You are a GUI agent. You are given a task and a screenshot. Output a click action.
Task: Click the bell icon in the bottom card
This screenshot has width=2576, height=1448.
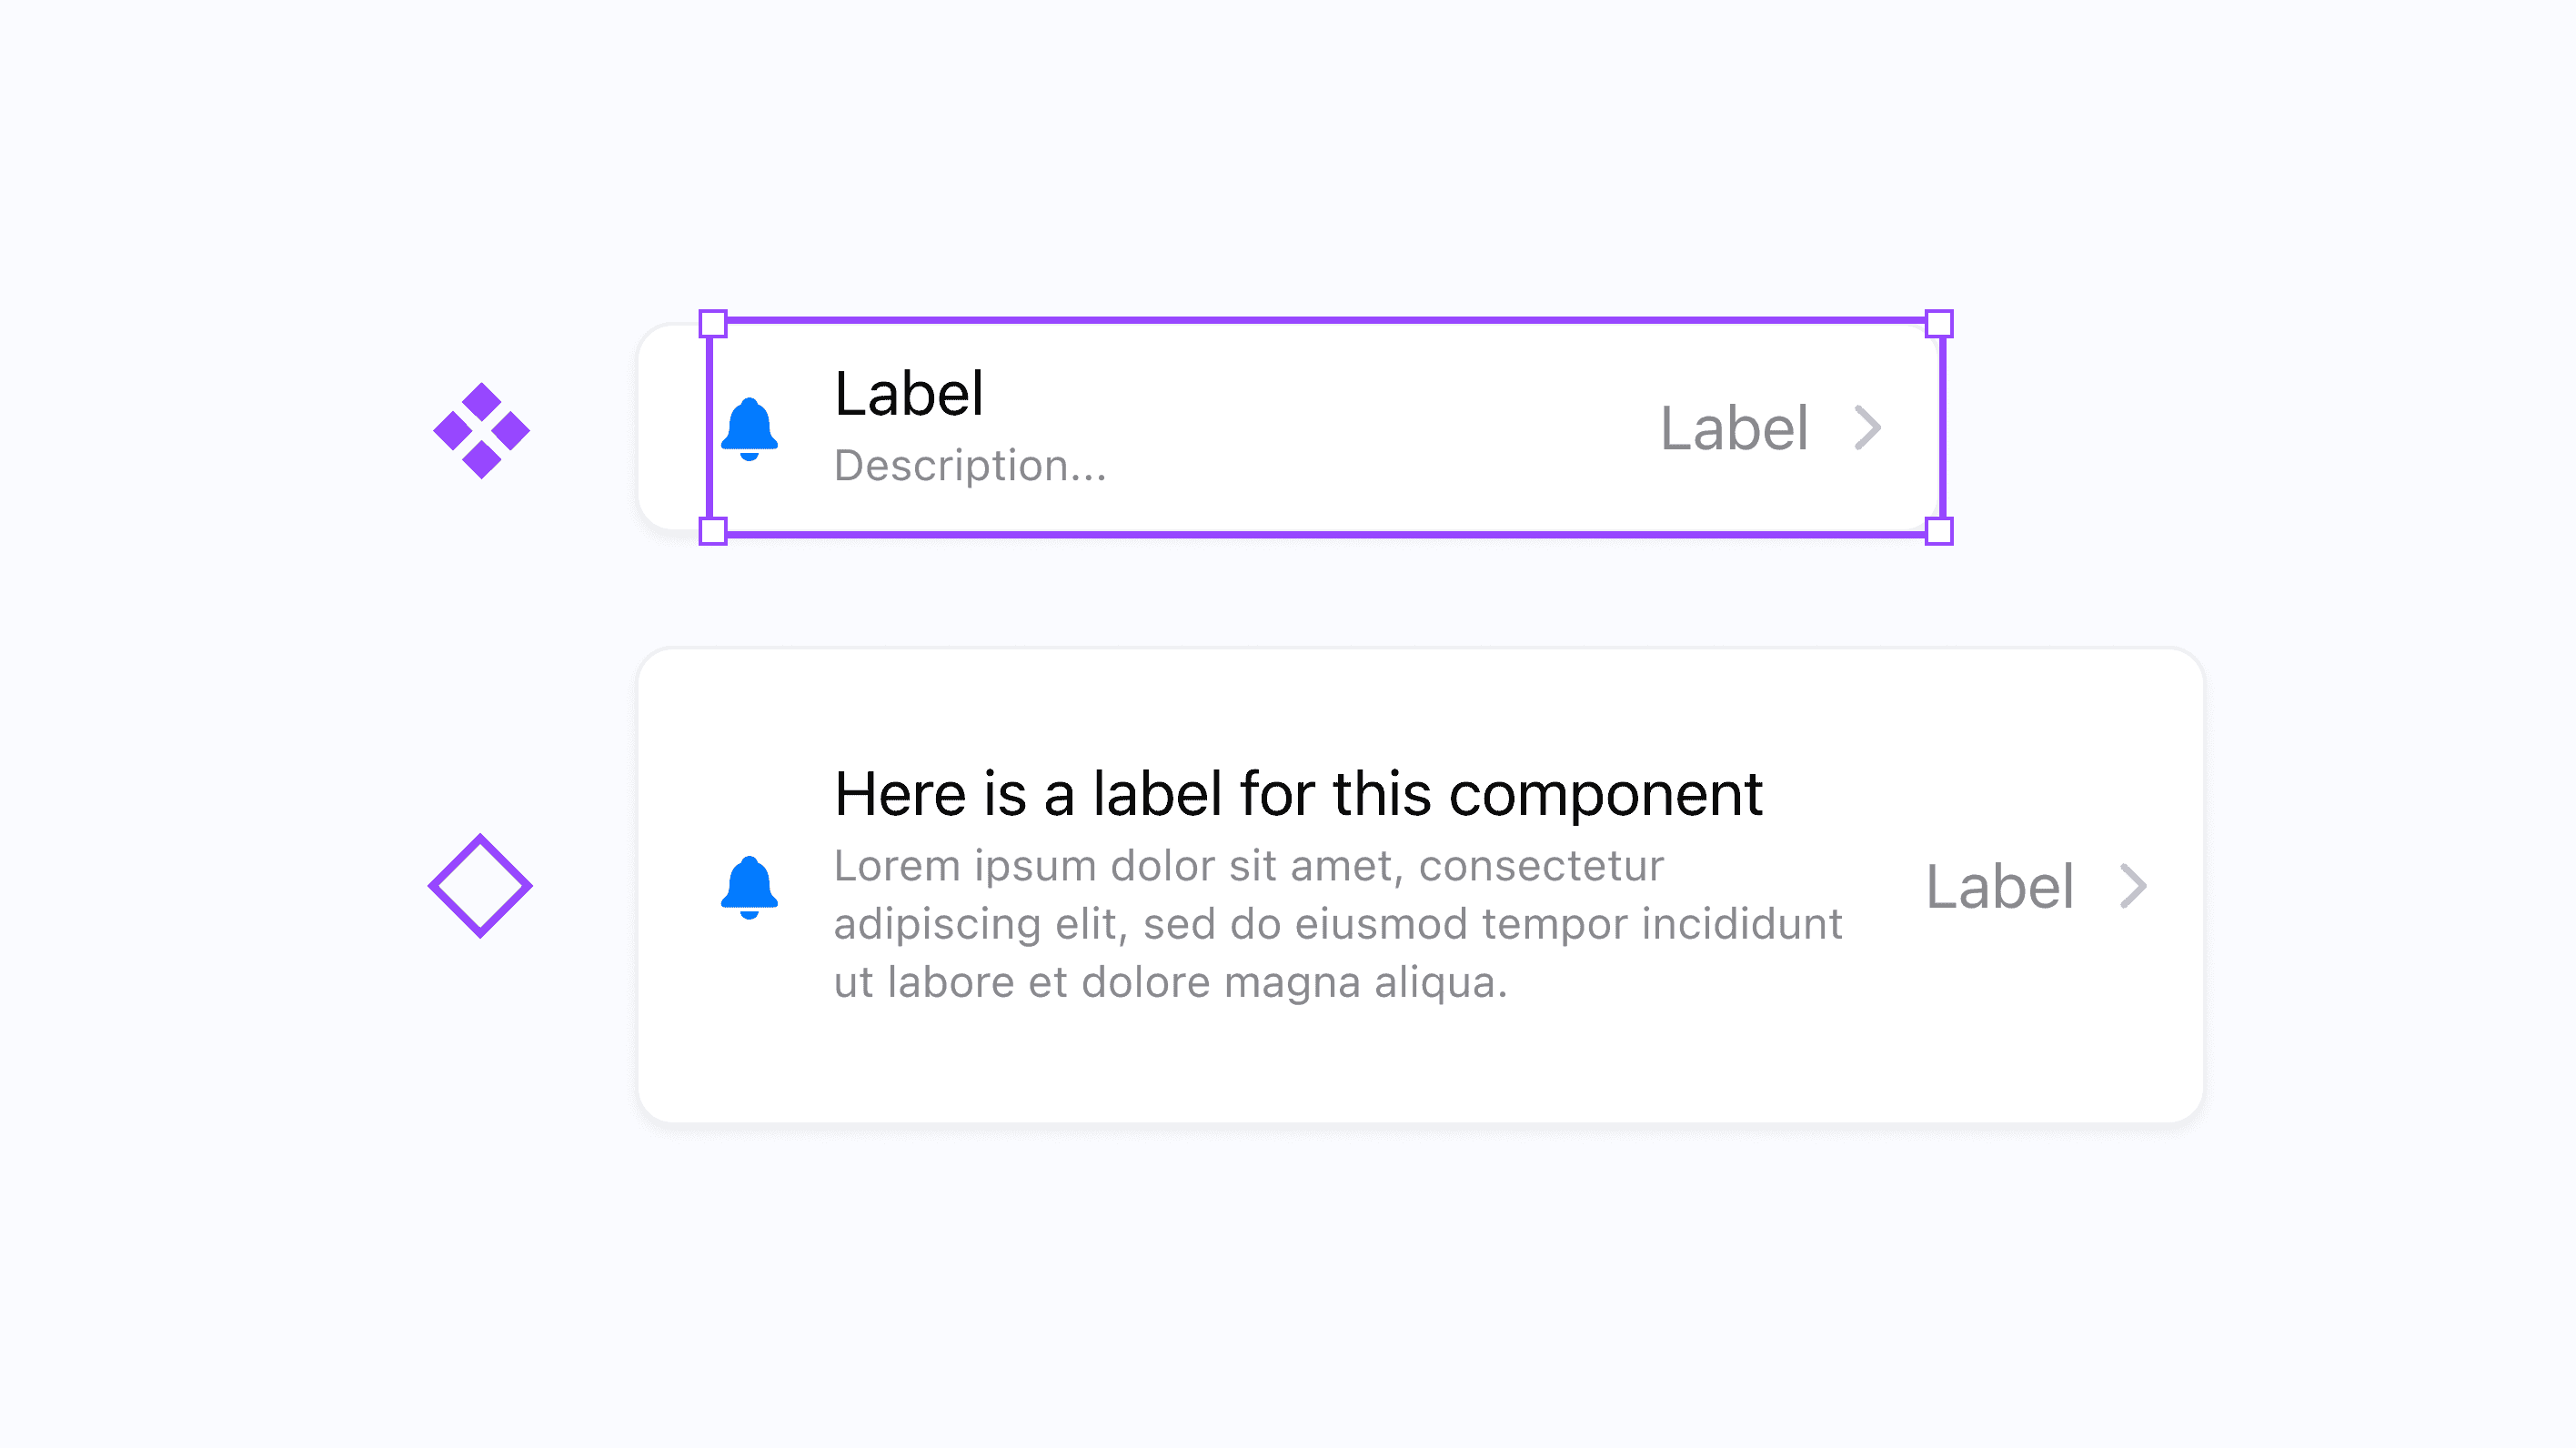(x=749, y=888)
